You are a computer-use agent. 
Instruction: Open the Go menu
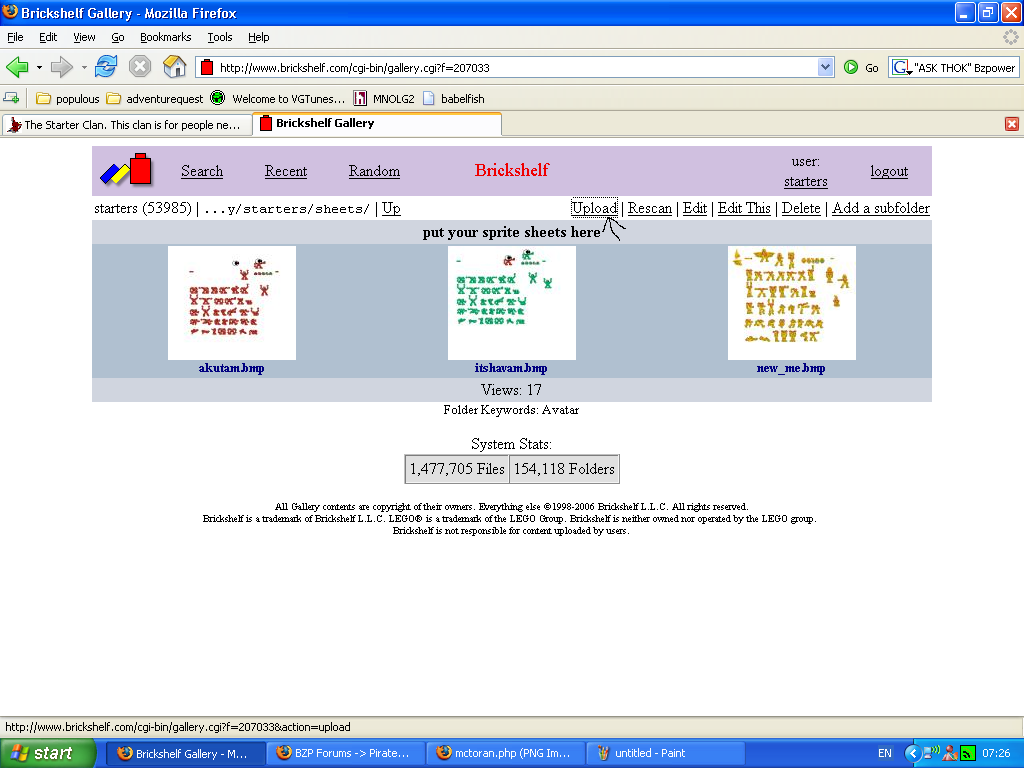[x=118, y=37]
